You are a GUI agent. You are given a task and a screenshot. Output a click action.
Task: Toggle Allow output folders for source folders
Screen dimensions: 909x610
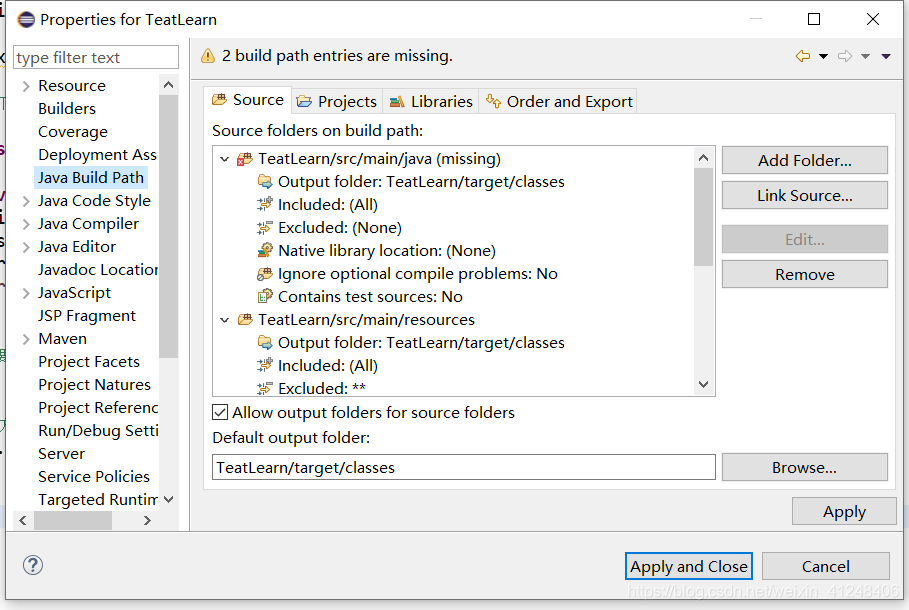point(221,412)
